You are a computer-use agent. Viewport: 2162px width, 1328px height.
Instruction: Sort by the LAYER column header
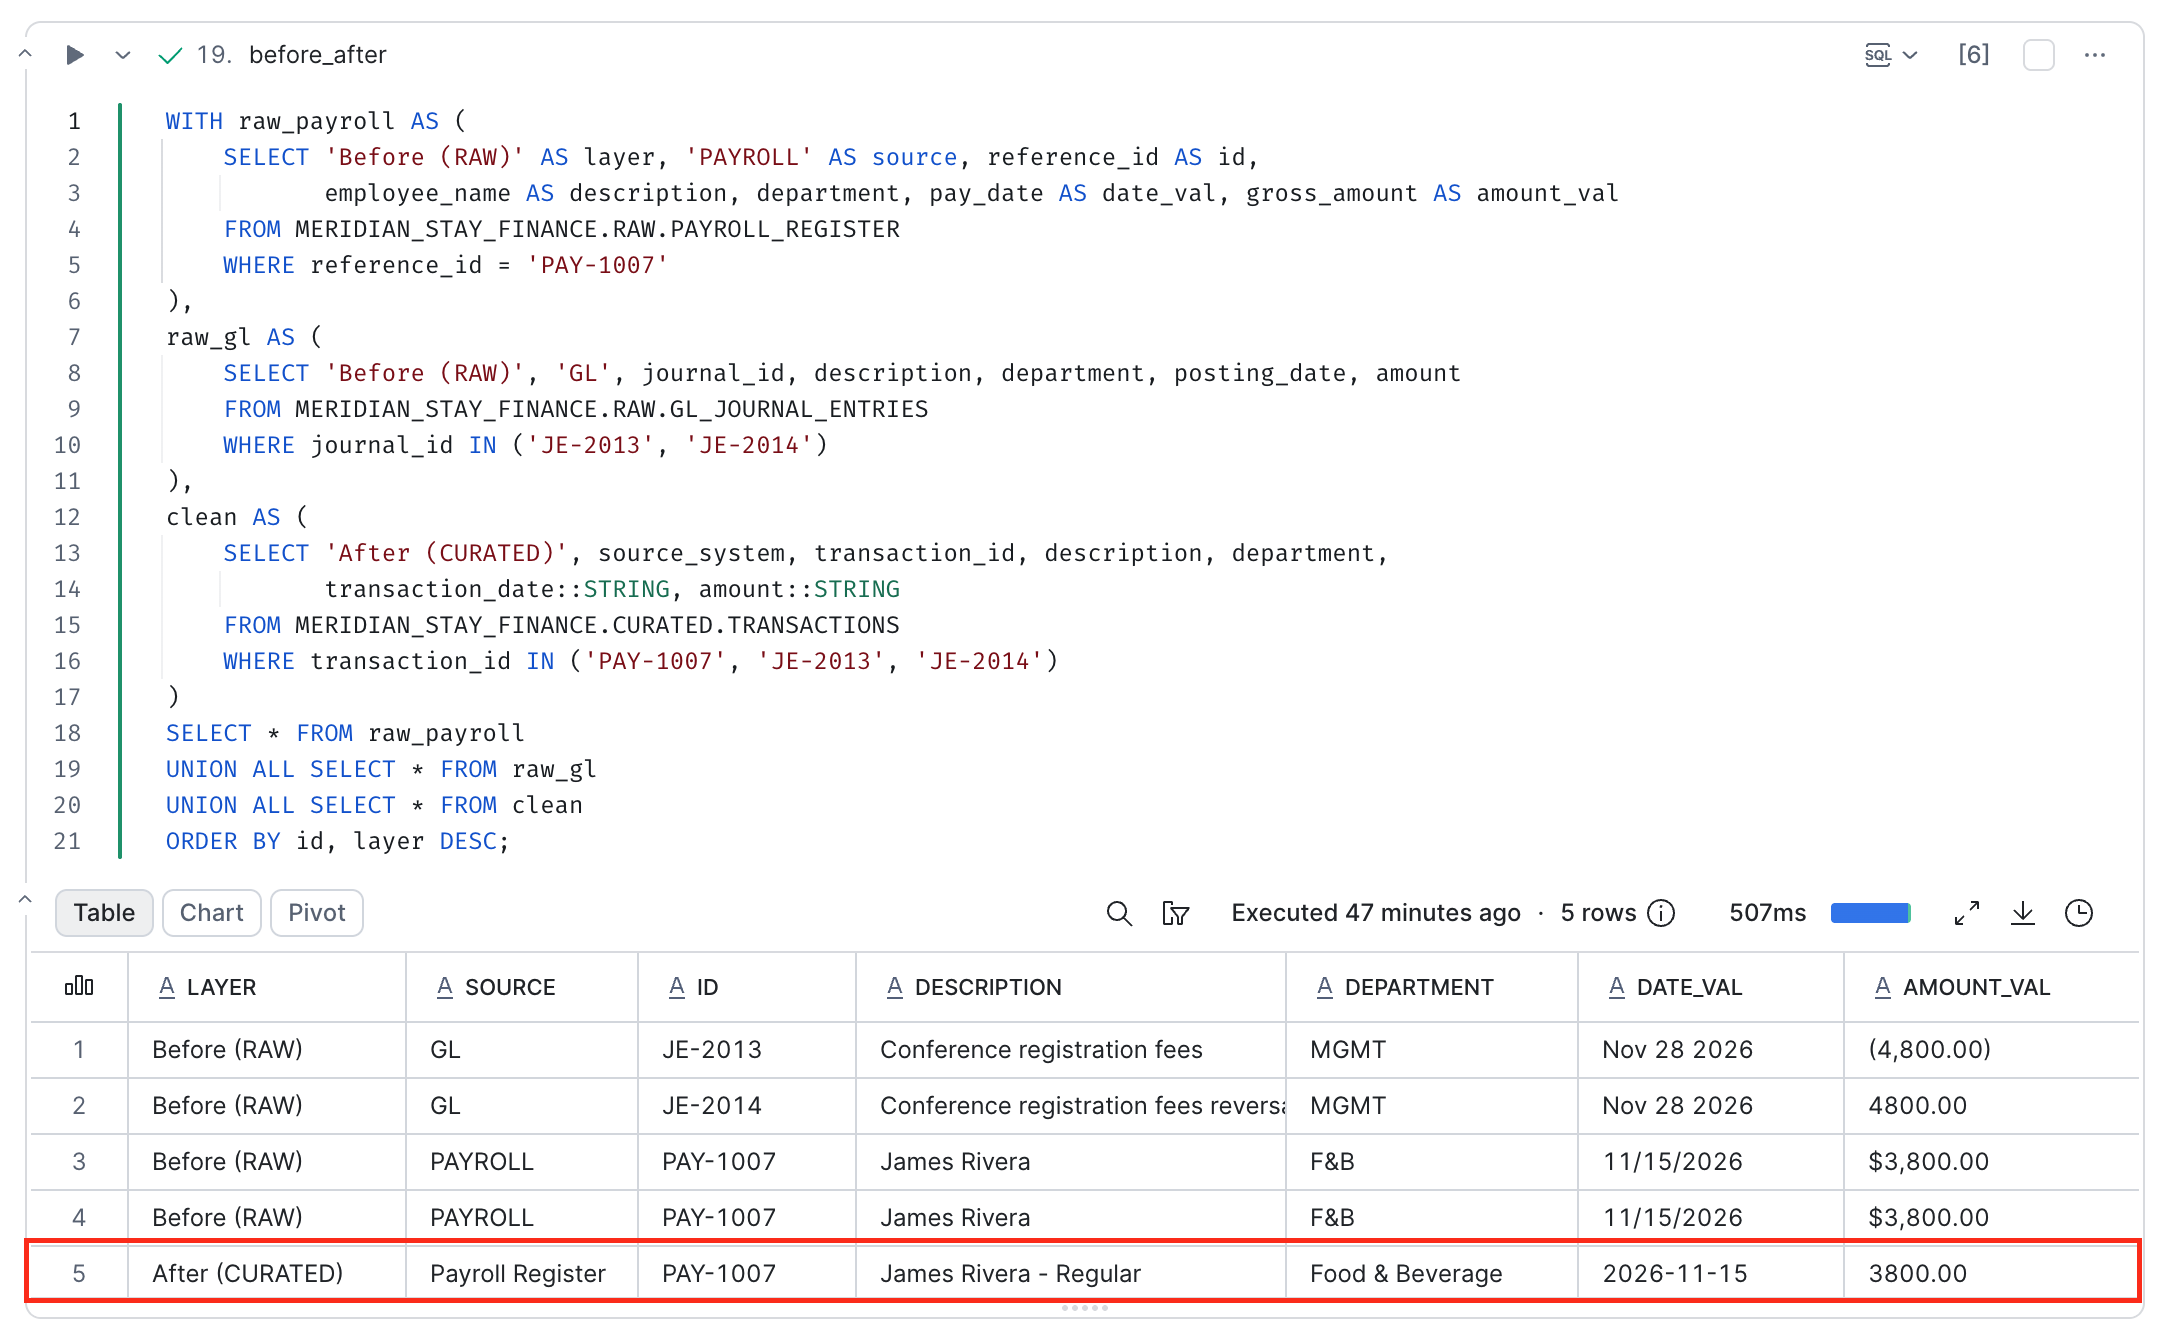pyautogui.click(x=267, y=987)
